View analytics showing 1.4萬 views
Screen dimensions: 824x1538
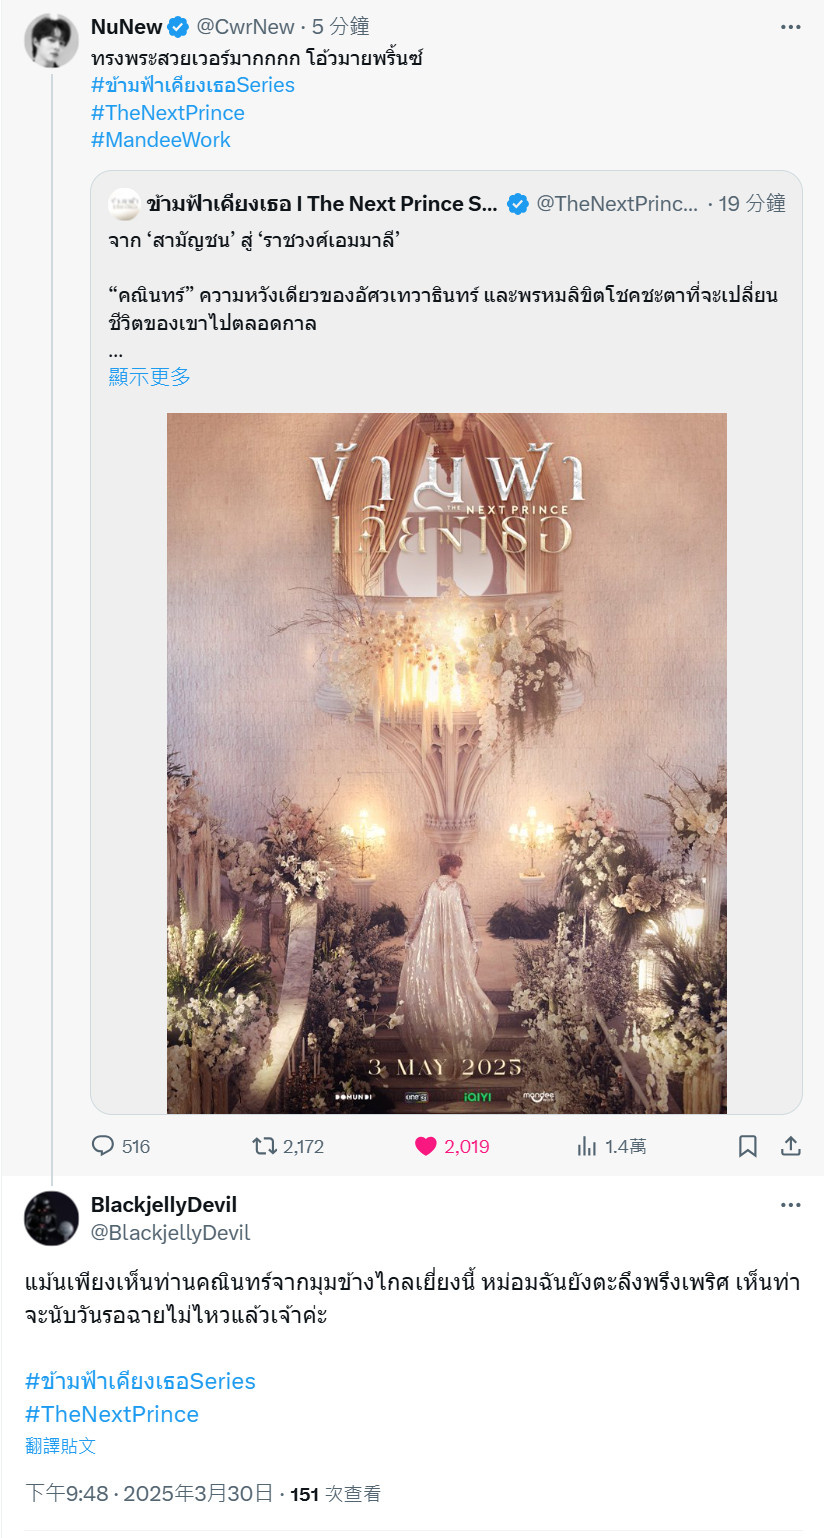[612, 1146]
